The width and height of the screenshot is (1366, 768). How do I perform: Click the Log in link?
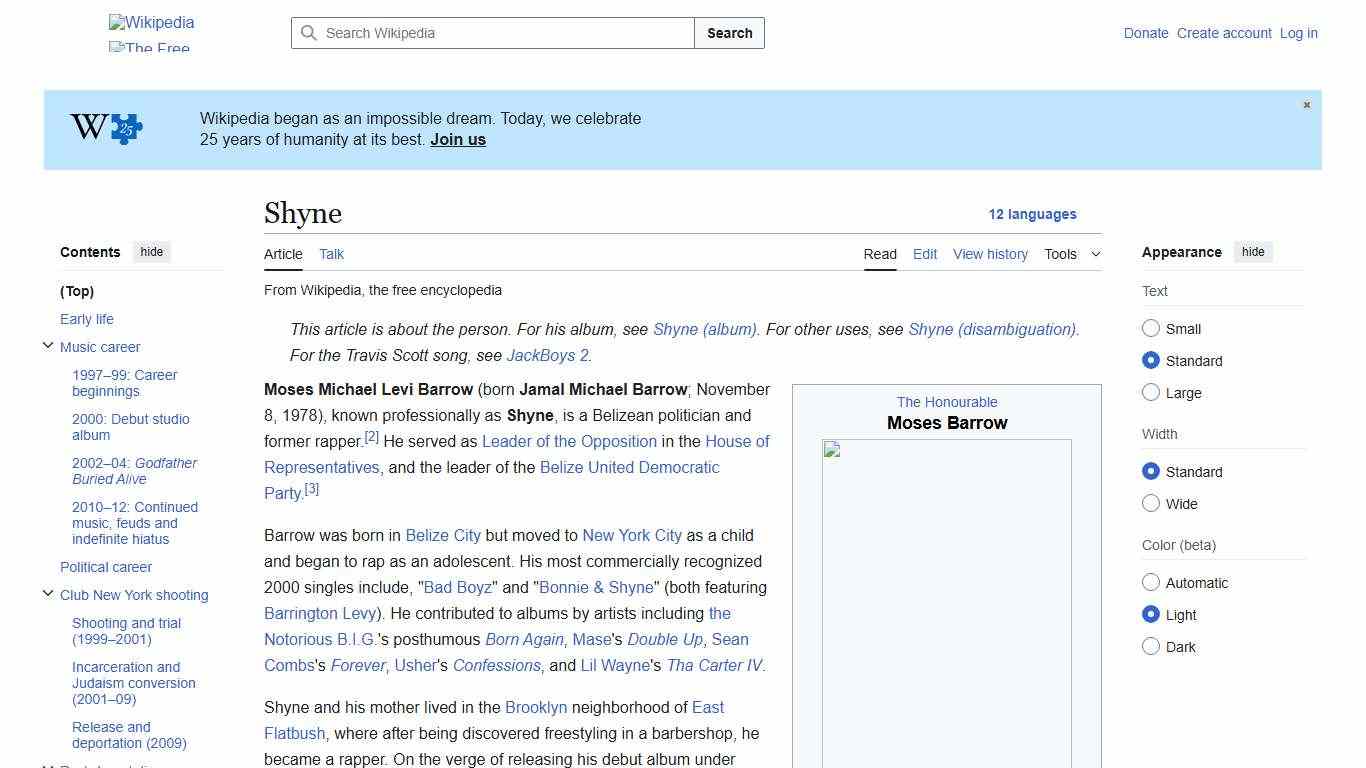[1298, 33]
